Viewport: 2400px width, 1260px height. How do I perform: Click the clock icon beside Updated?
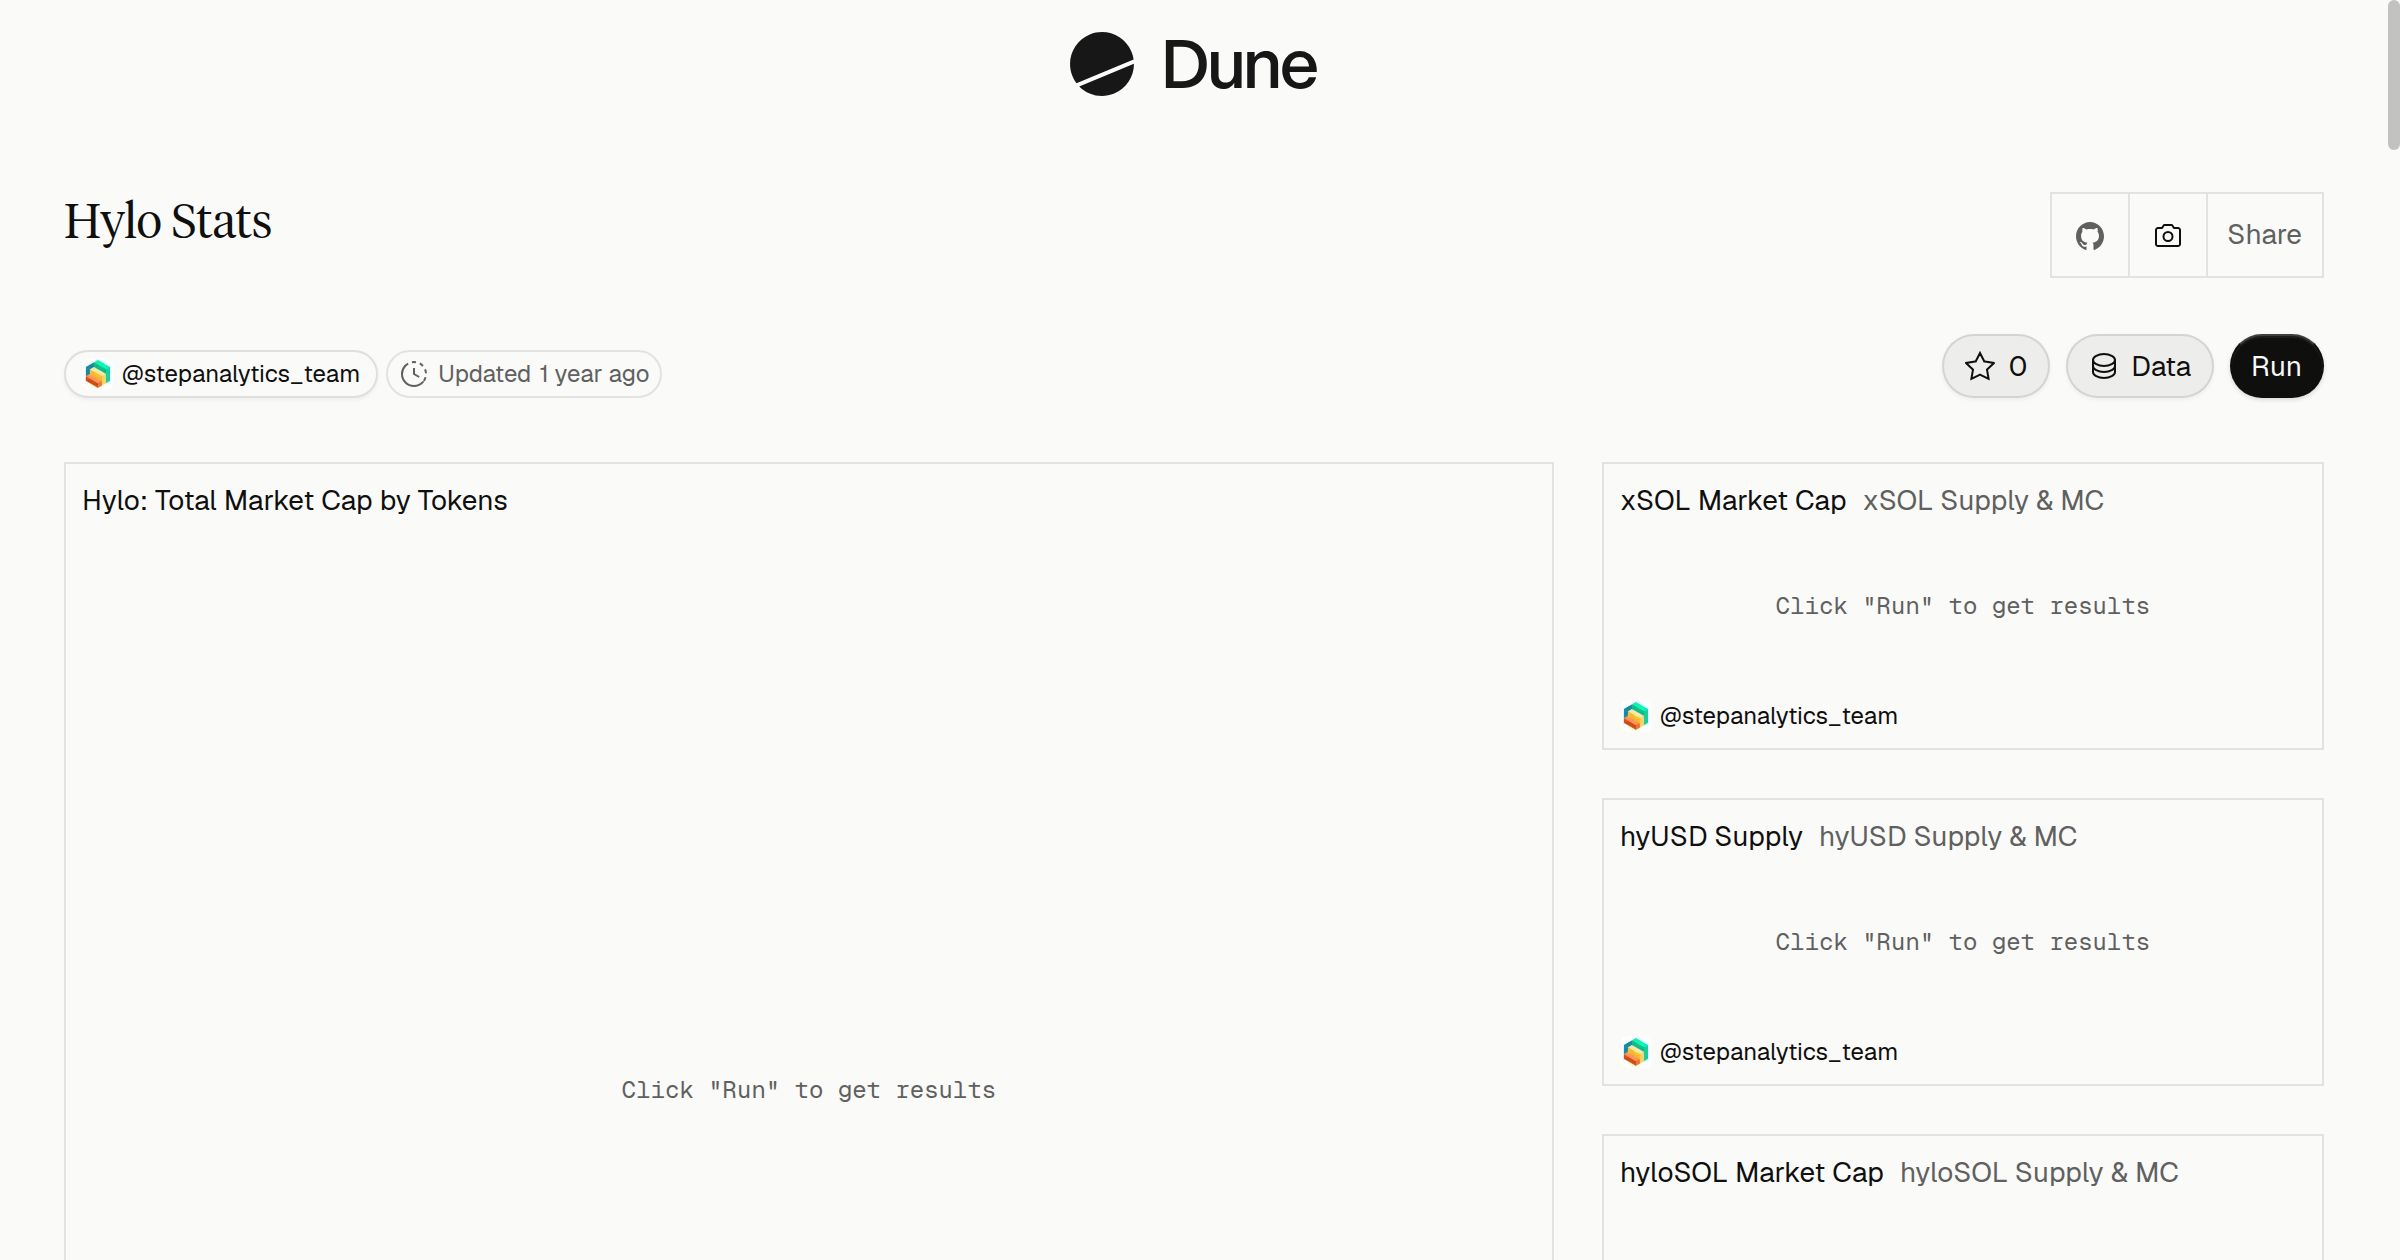tap(414, 374)
